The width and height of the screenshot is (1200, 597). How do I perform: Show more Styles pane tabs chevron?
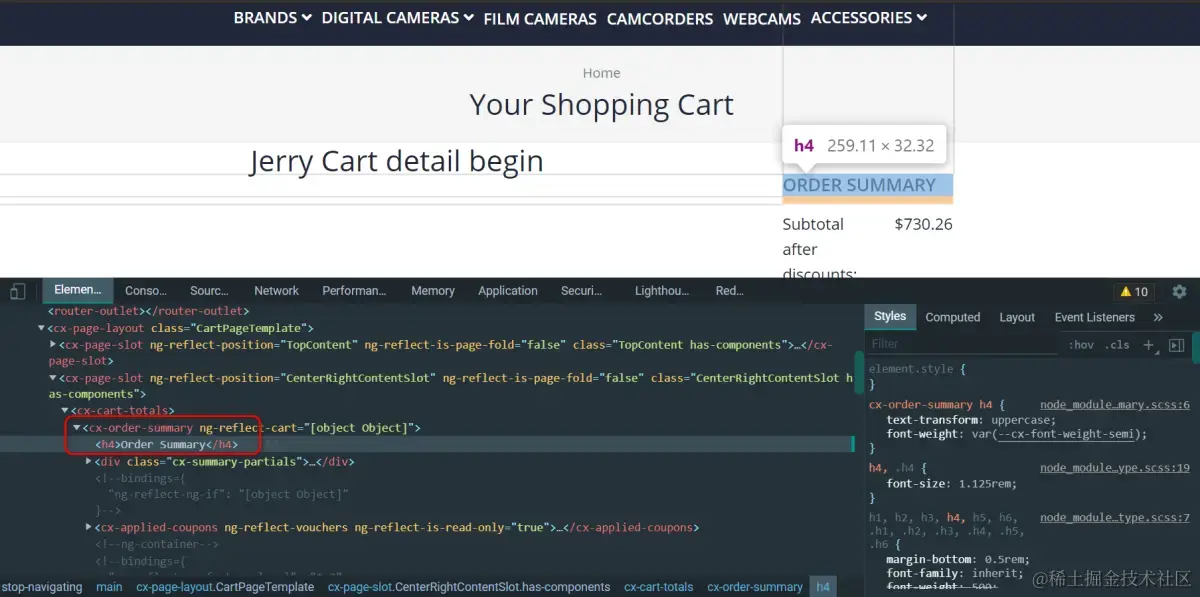coord(1158,317)
